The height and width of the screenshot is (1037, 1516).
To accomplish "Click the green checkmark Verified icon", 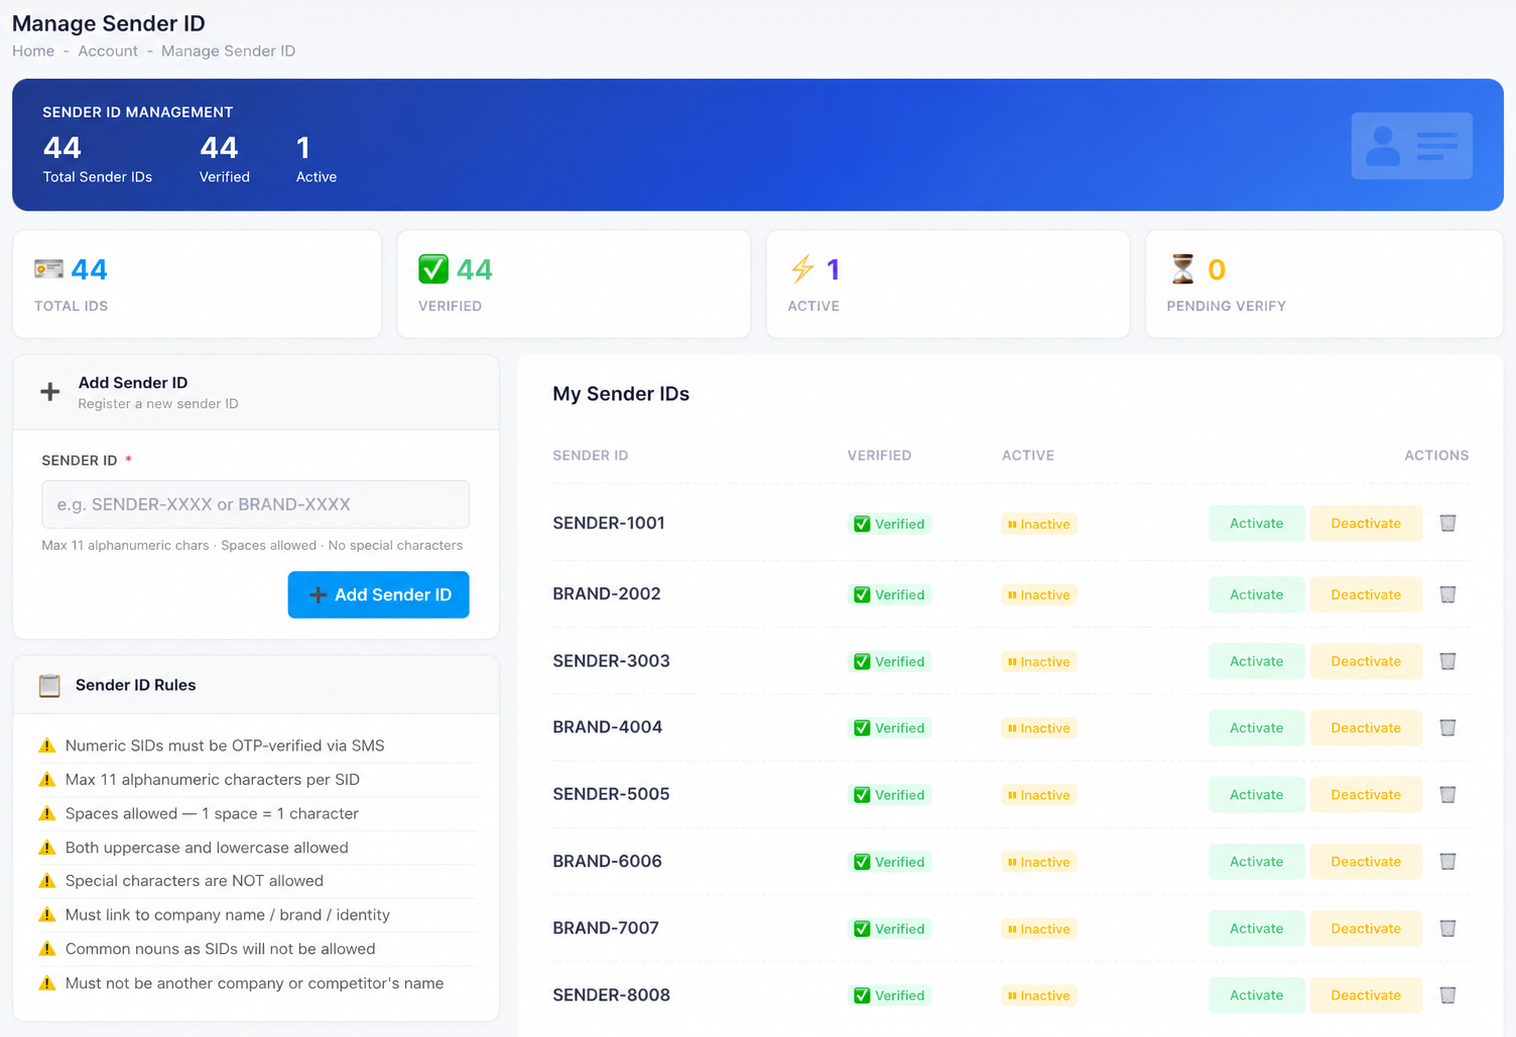I will click(433, 269).
